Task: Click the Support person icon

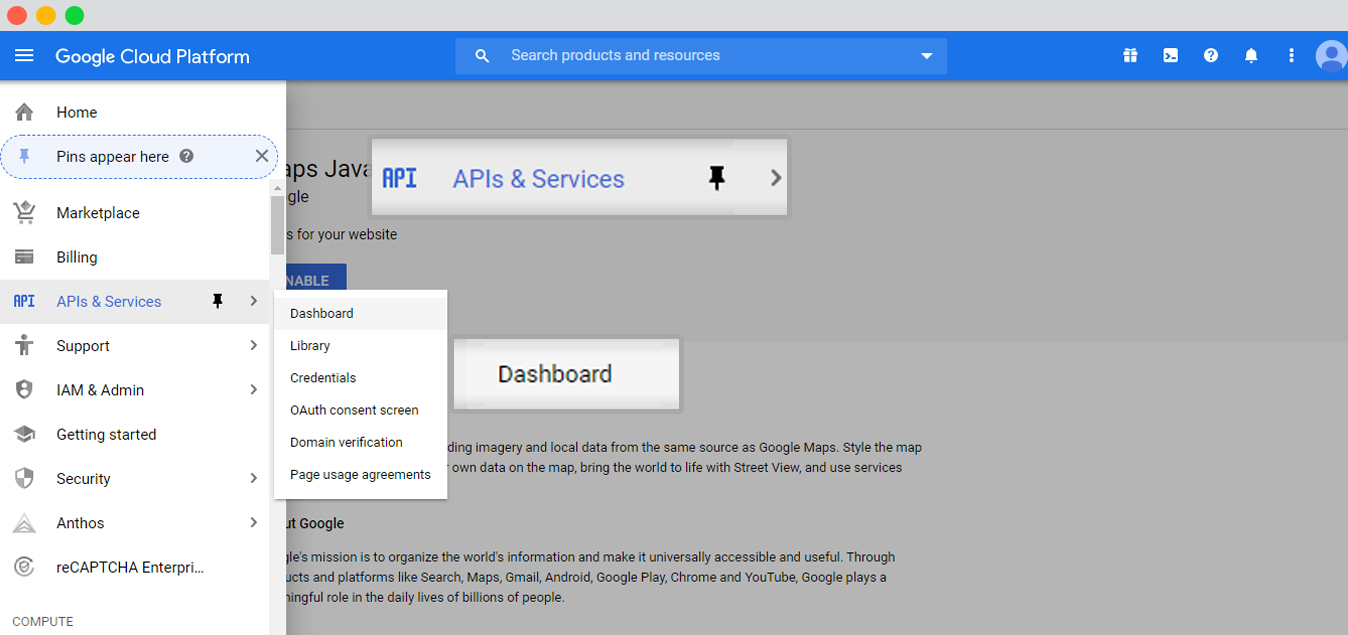Action: [24, 346]
